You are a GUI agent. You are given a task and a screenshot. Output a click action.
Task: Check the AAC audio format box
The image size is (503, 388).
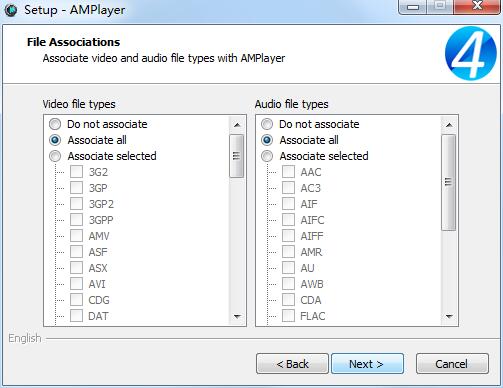288,172
